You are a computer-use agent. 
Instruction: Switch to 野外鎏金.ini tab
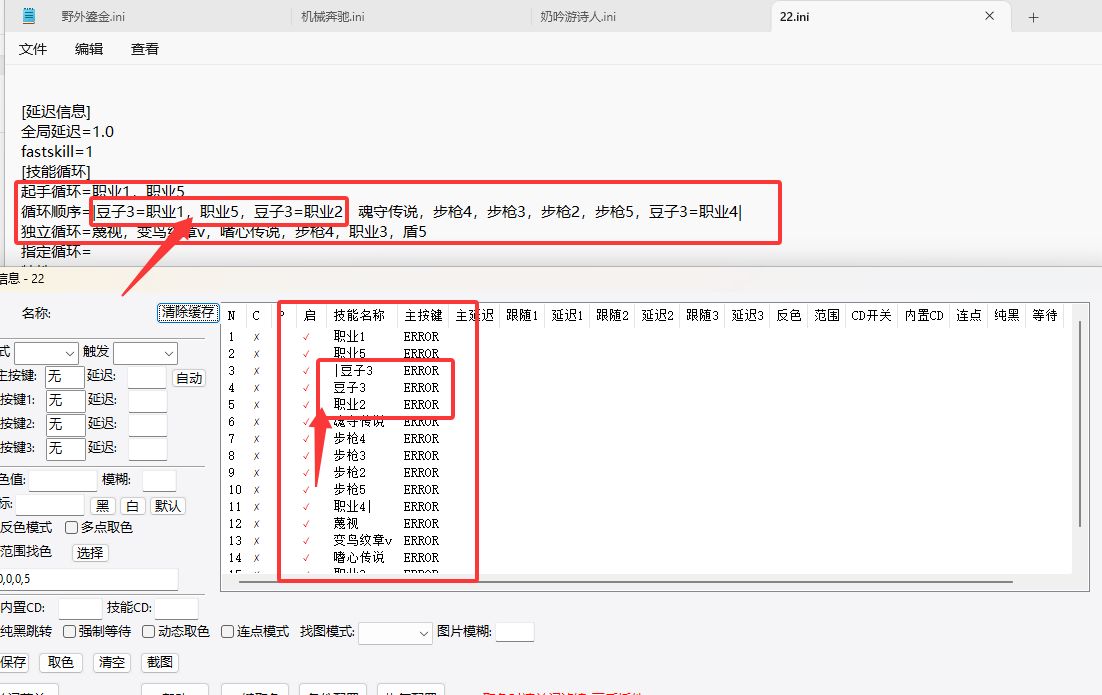93,16
